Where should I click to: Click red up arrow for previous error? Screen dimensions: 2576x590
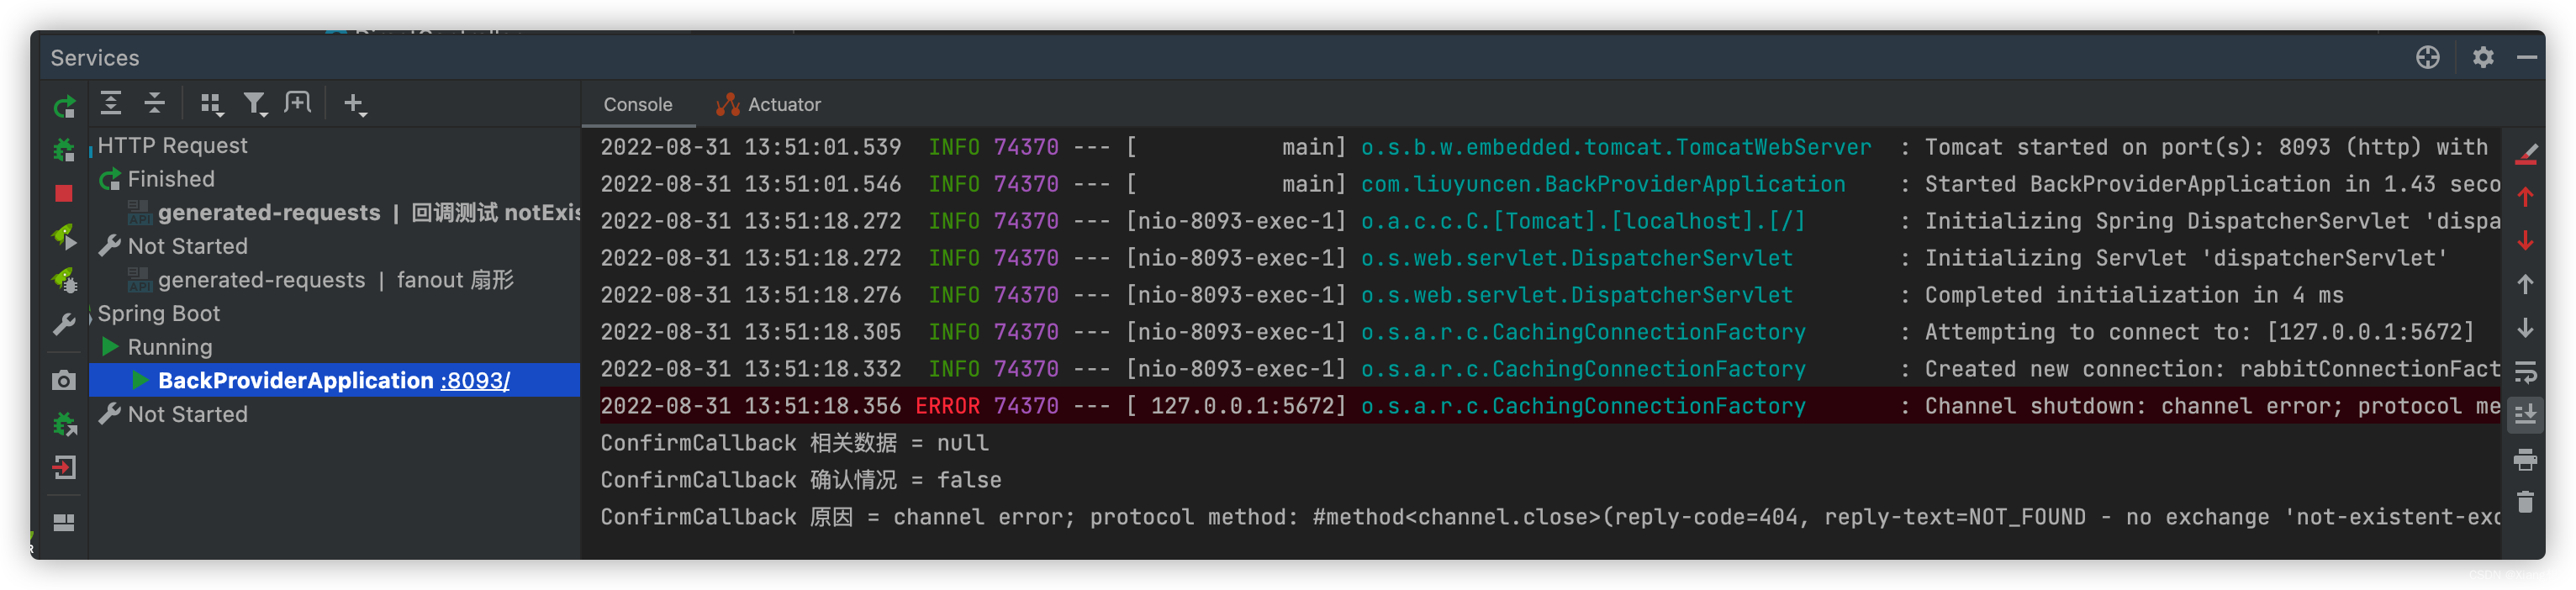pyautogui.click(x=2525, y=197)
